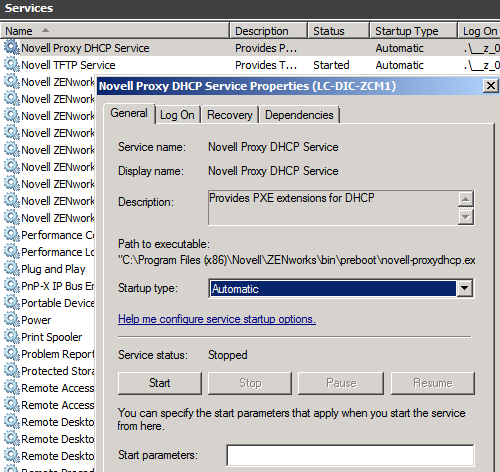This screenshot has height=472, width=500.
Task: Click the path to executable text
Action: click(x=297, y=260)
